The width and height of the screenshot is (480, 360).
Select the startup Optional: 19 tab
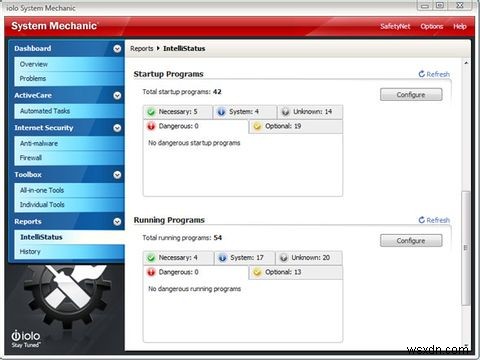[x=296, y=127]
